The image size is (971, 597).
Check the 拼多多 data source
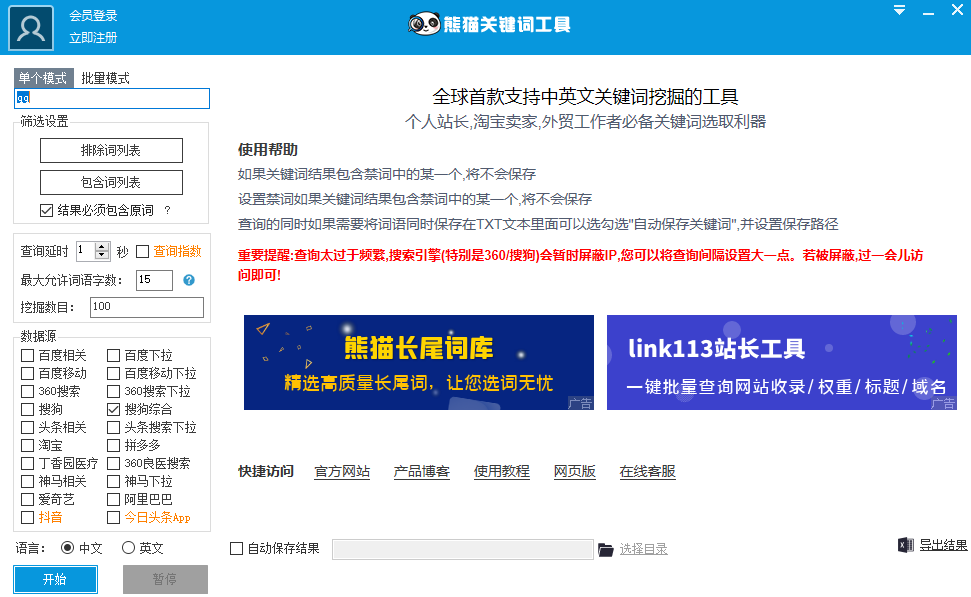click(x=113, y=445)
